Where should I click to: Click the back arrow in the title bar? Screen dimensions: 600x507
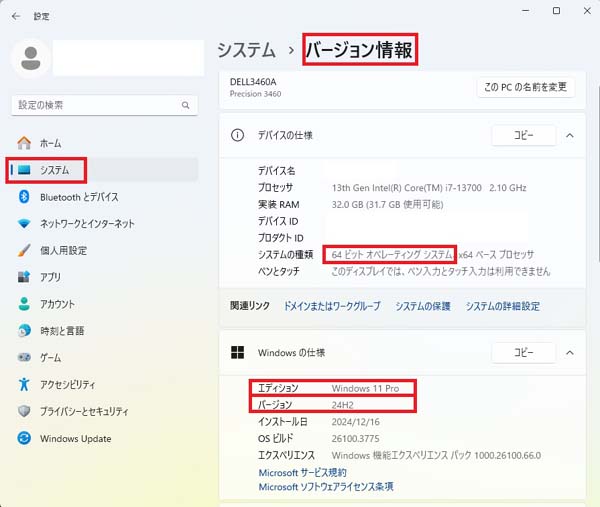pyautogui.click(x=16, y=16)
